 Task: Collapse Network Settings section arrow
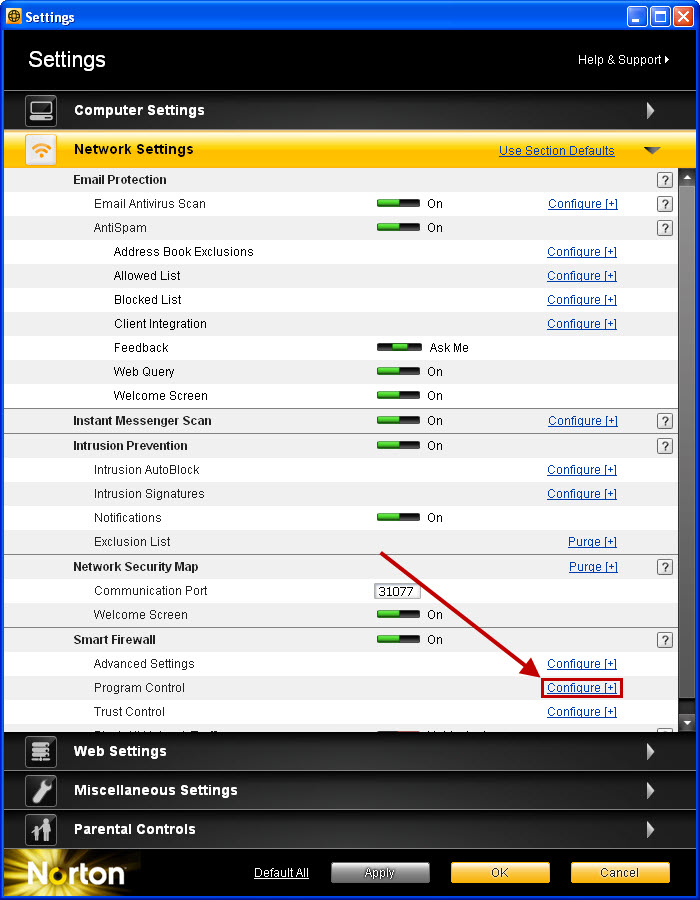[652, 150]
